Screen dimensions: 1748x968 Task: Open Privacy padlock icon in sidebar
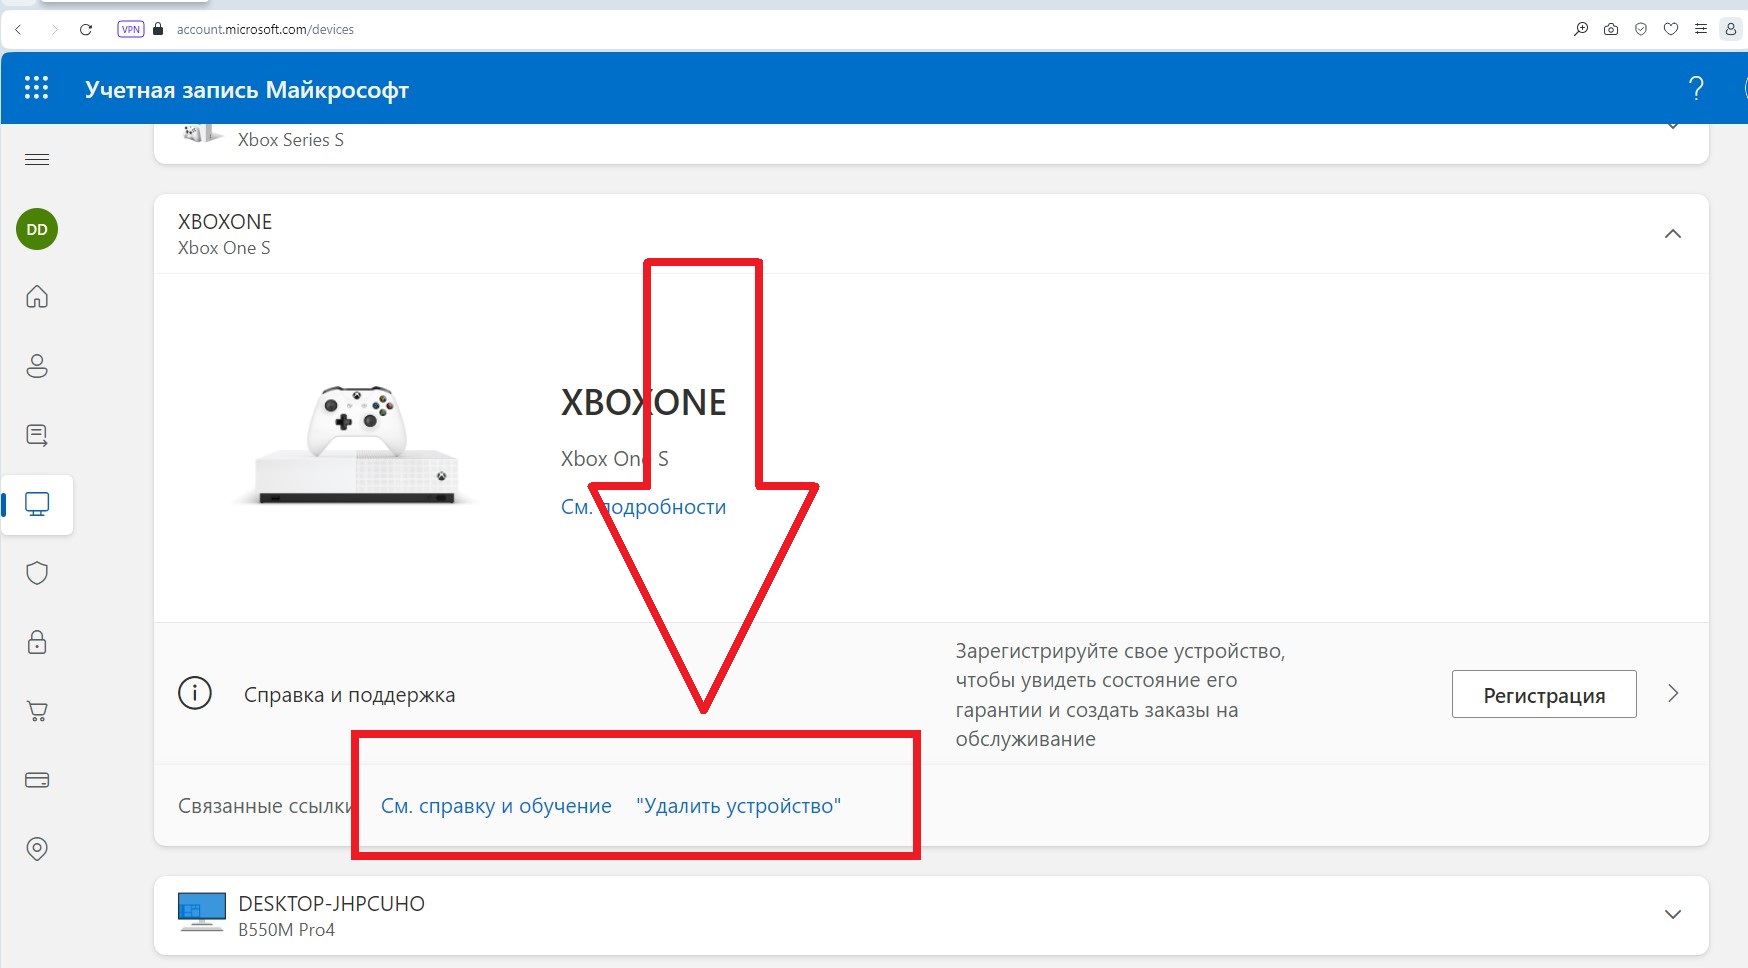37,642
